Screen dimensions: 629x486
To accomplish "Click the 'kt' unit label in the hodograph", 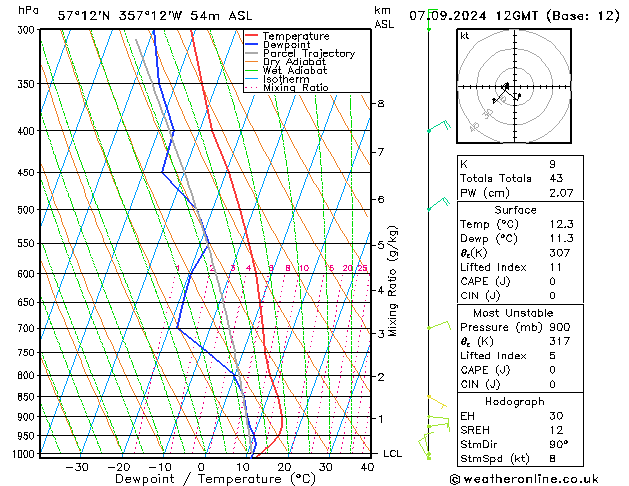I will point(465,35).
